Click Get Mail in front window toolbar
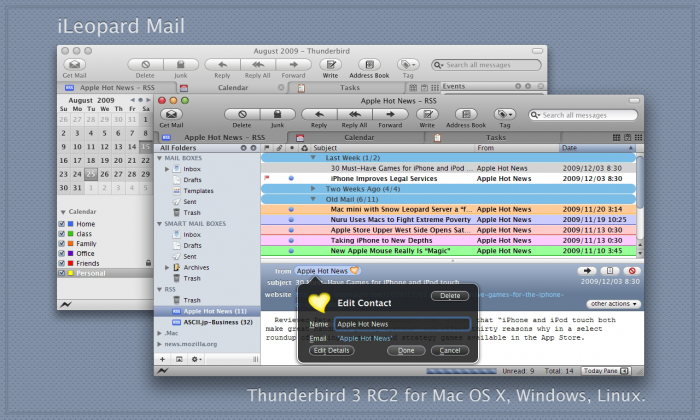 [x=171, y=114]
